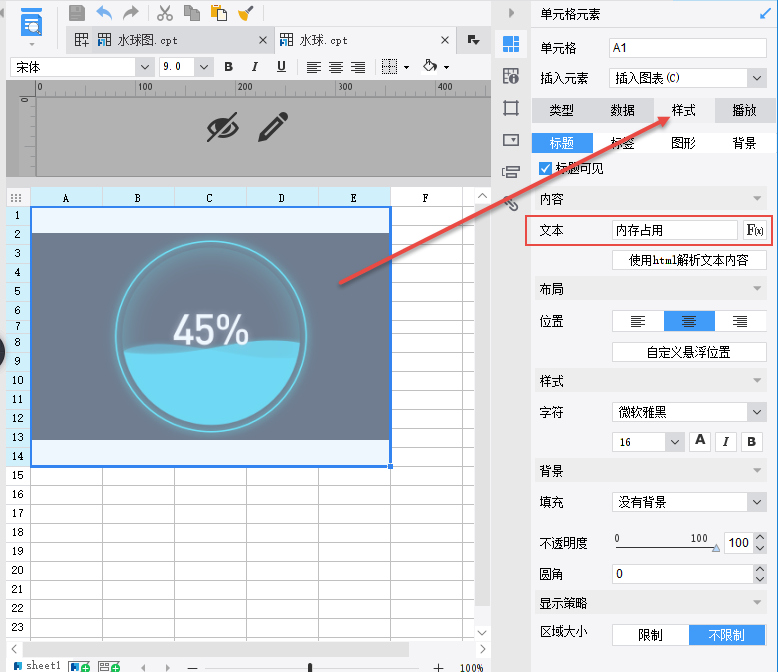778x672 pixels.
Task: Toggle bold in font toolbar
Action: (228, 67)
